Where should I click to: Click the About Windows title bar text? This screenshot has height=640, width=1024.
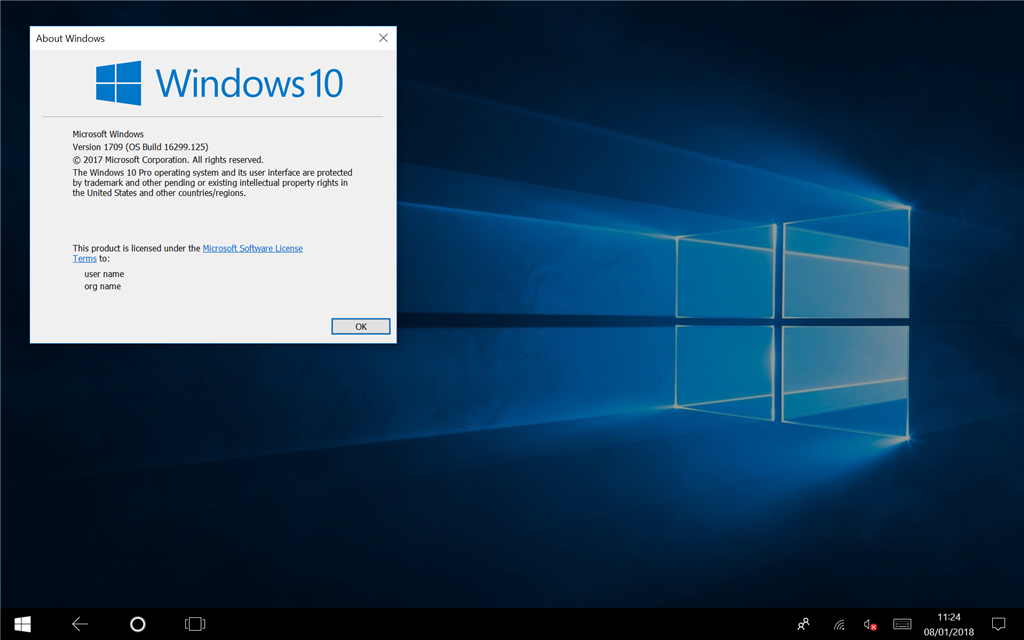click(x=70, y=39)
